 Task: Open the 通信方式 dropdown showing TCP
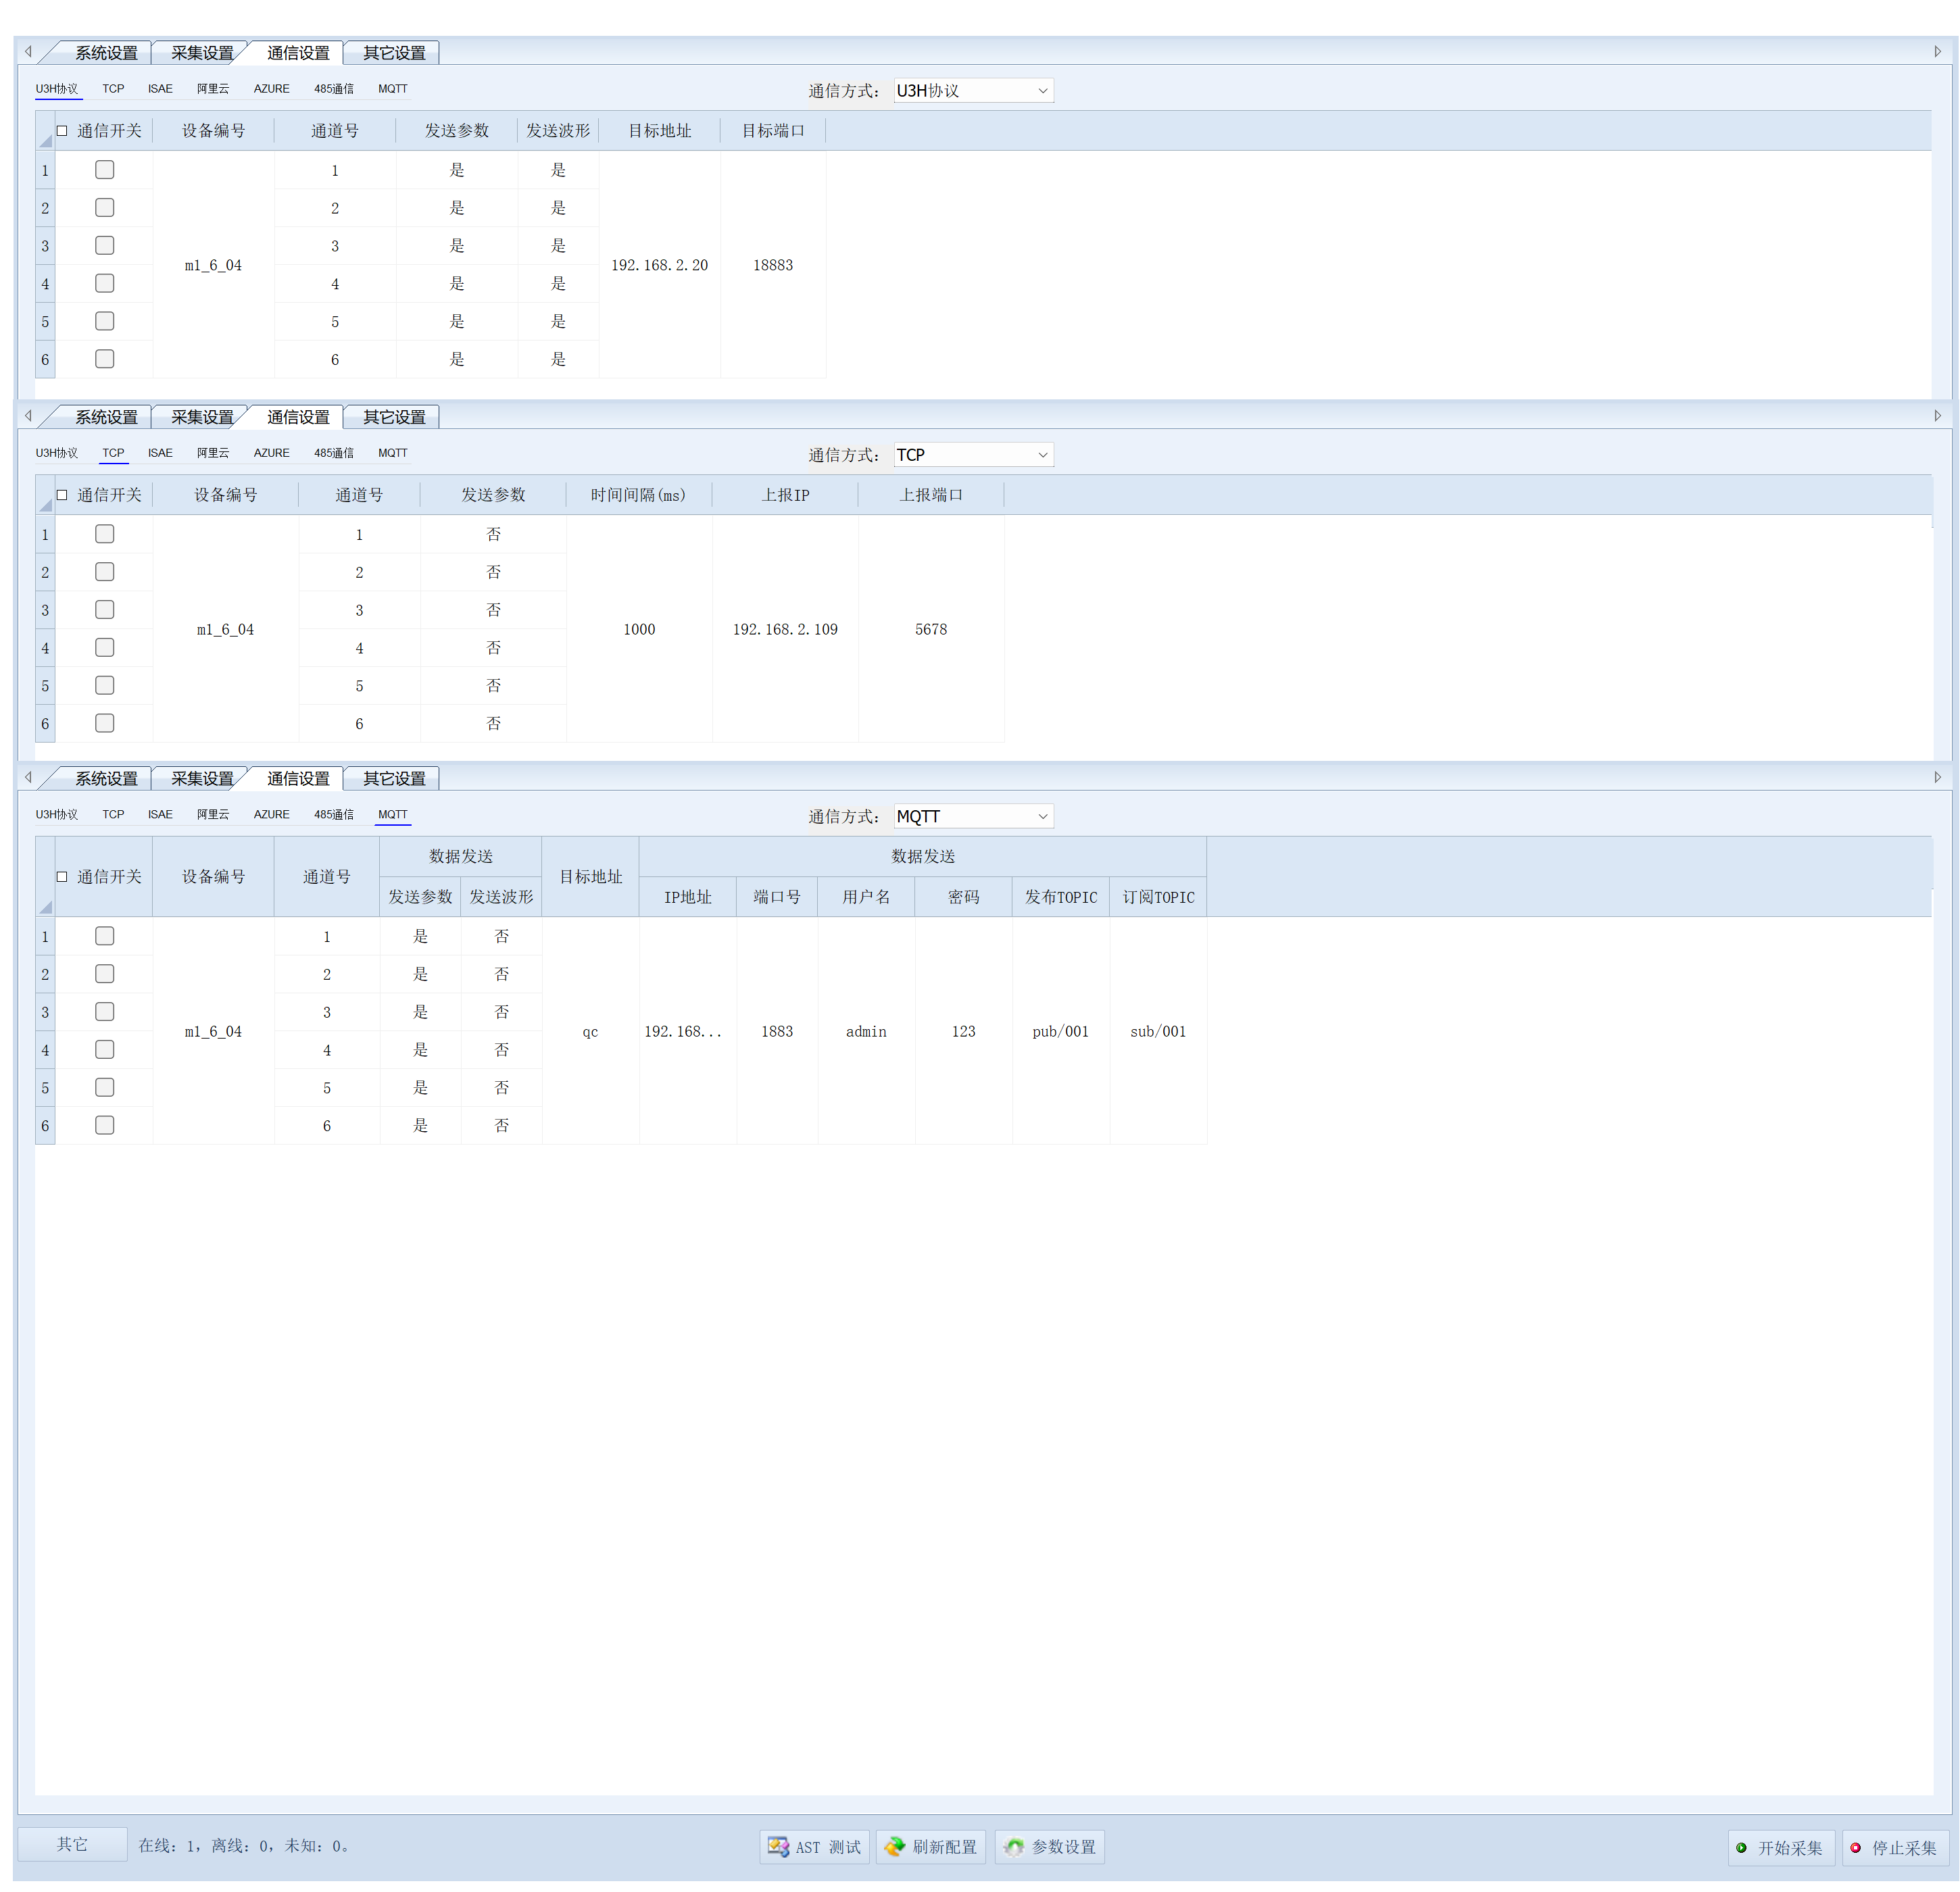tap(1042, 455)
